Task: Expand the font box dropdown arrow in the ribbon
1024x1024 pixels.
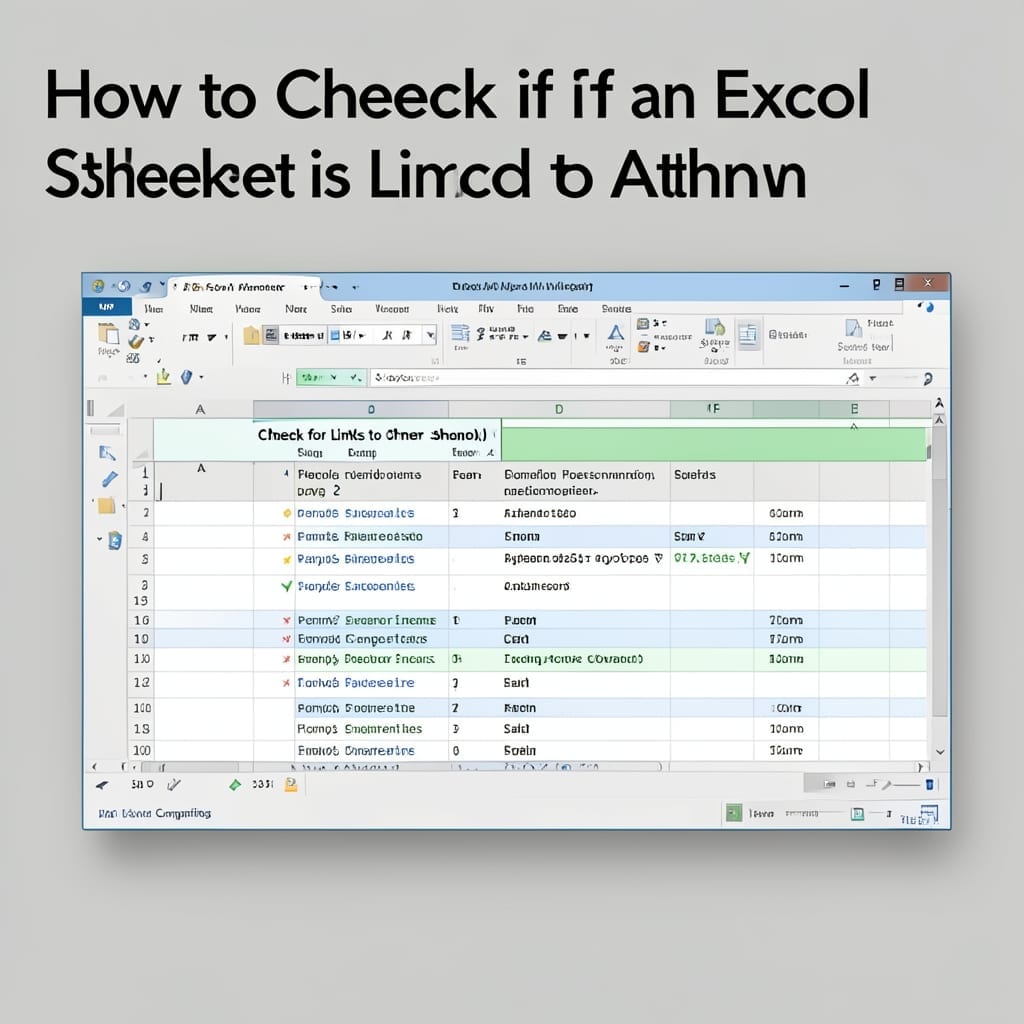Action: (x=430, y=336)
